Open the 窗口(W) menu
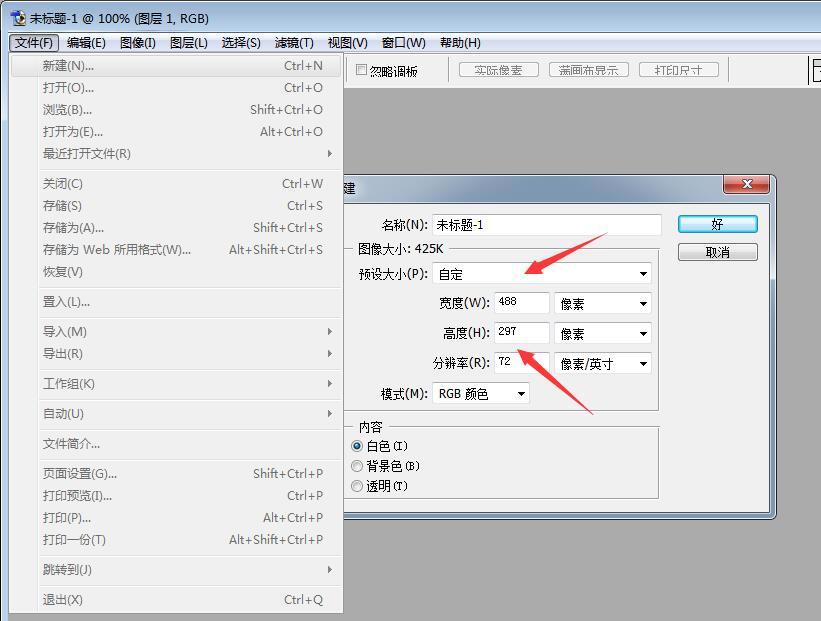This screenshot has width=821, height=621. pyautogui.click(x=403, y=43)
